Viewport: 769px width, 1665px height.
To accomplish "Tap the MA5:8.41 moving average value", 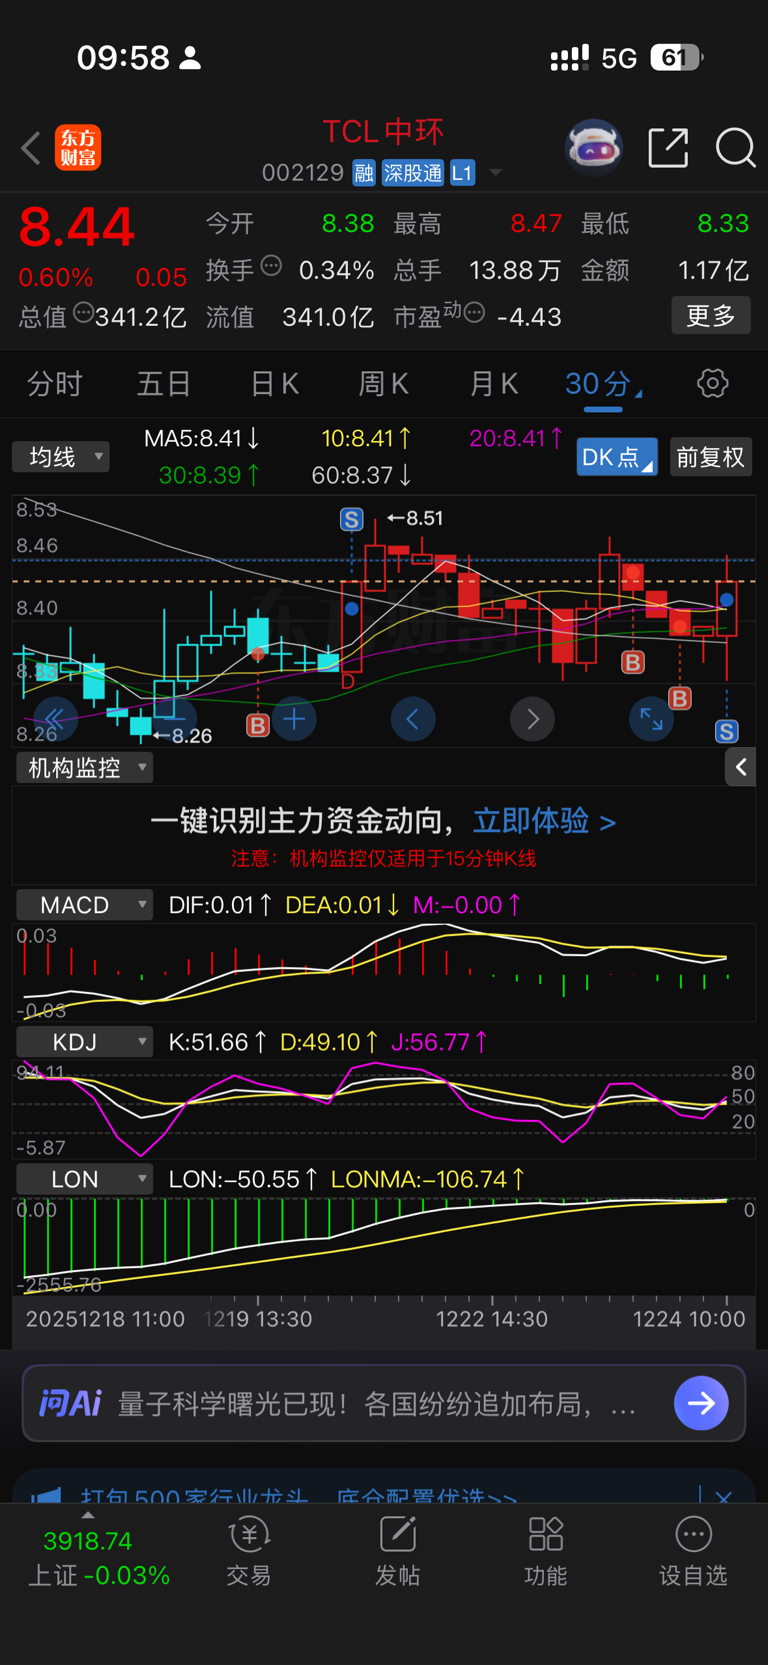I will pos(202,438).
